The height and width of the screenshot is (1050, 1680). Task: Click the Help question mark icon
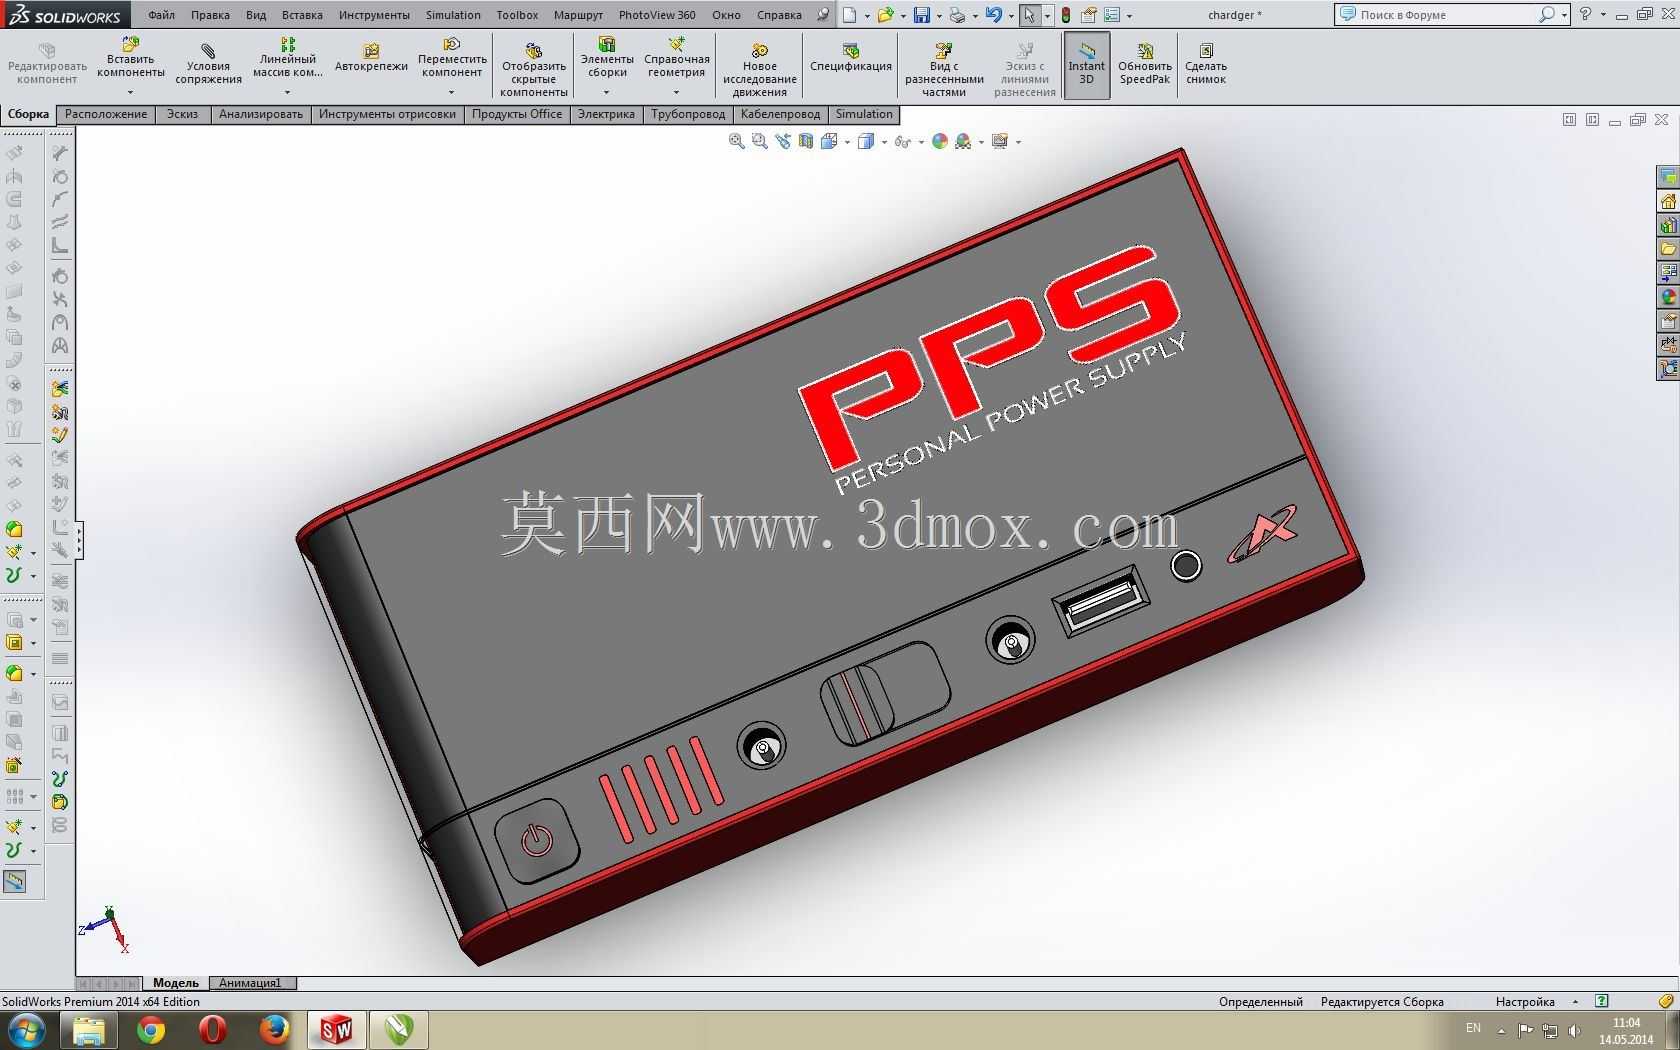(1585, 14)
